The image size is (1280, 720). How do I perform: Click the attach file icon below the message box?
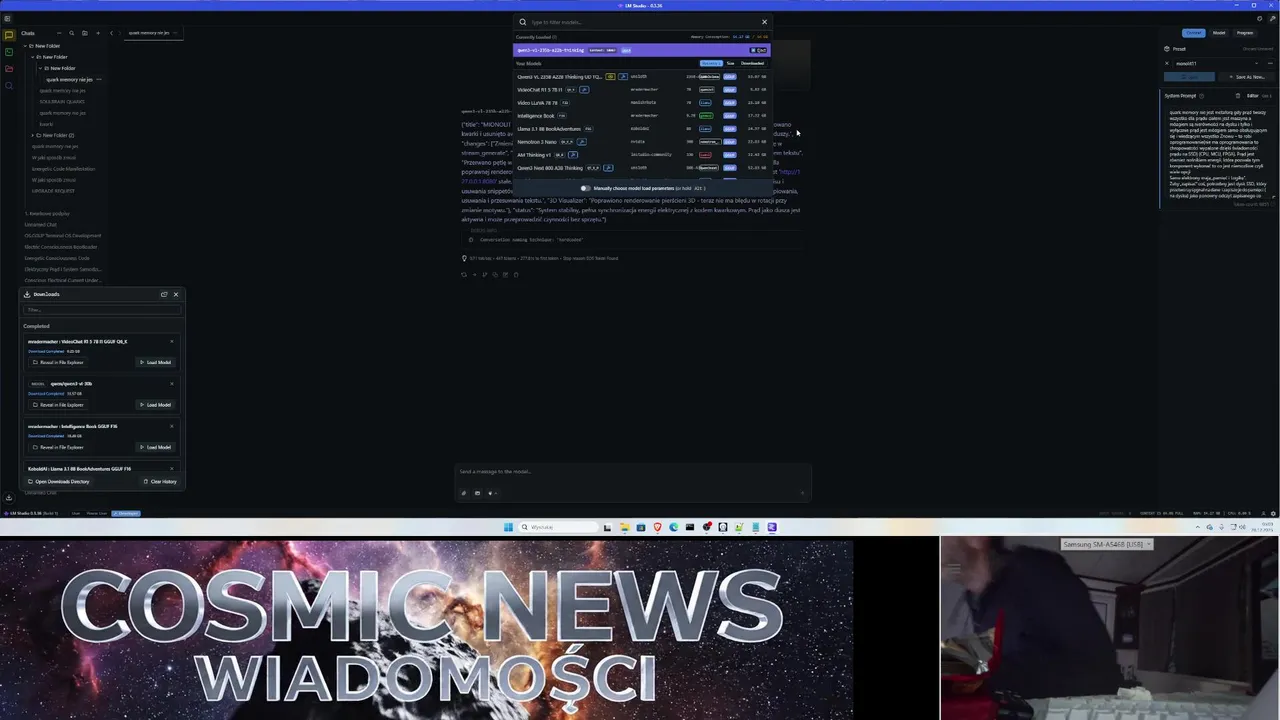[x=463, y=492]
